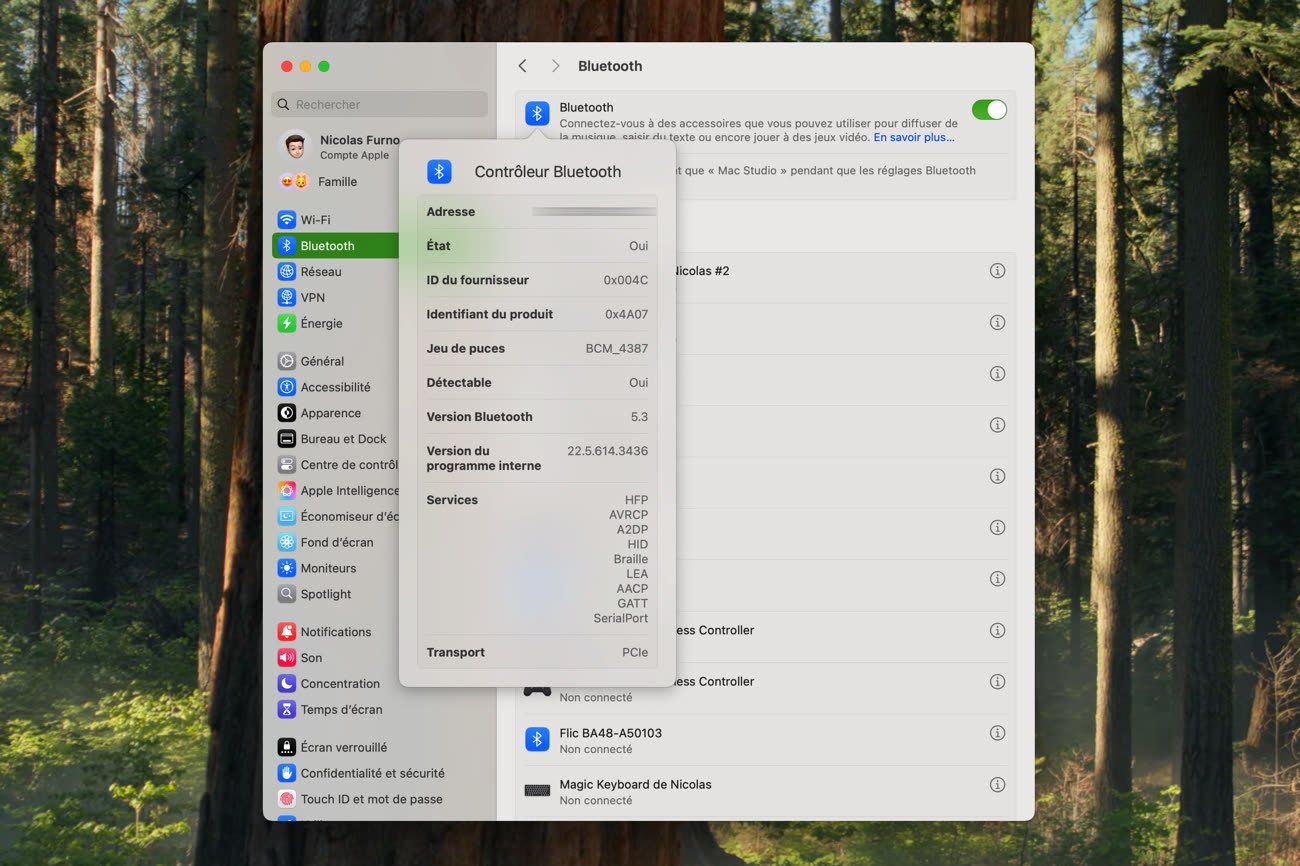Click the Magic Keyboard de Nicolas name

coord(635,785)
